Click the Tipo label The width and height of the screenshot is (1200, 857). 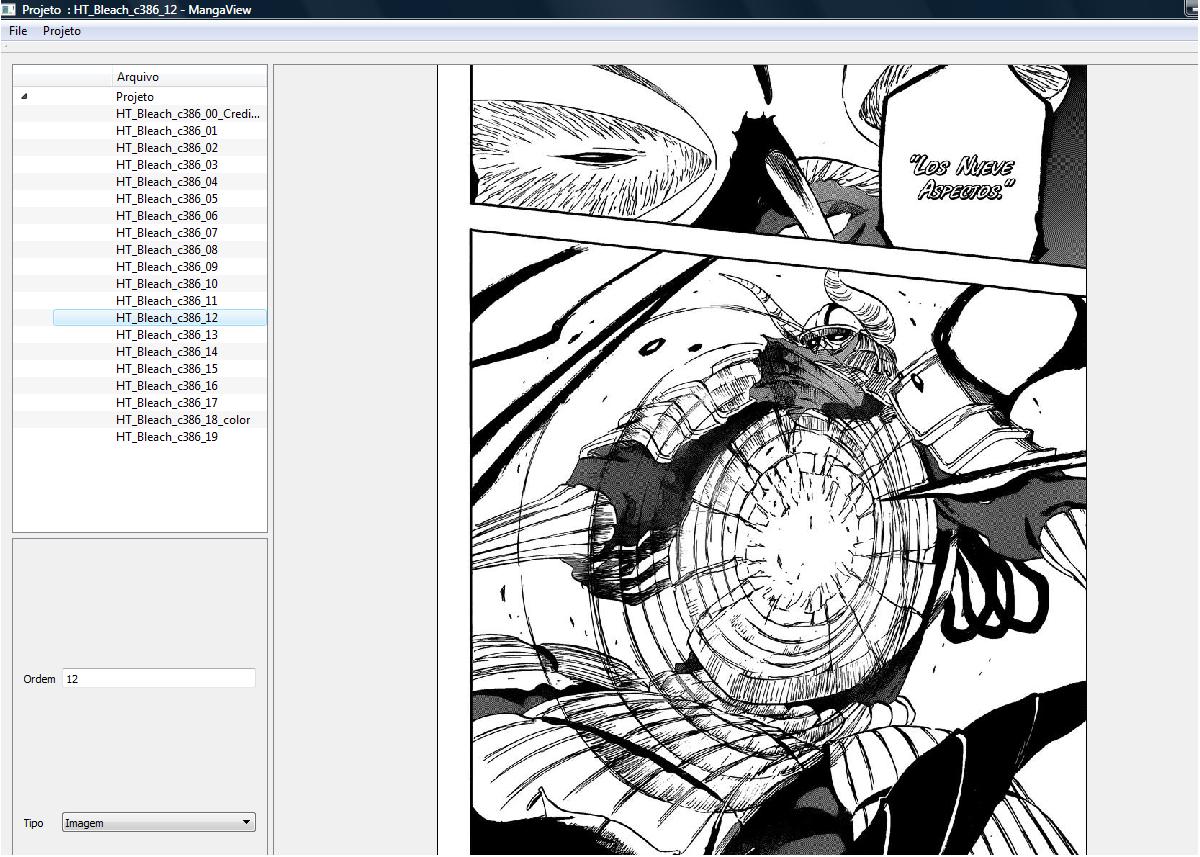[x=33, y=824]
